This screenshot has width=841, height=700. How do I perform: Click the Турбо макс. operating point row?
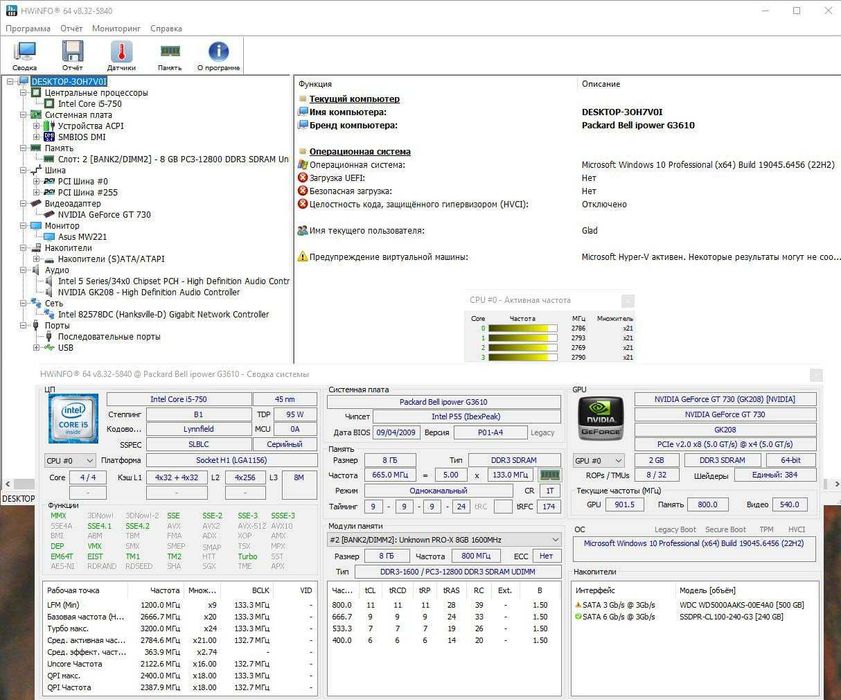pos(180,628)
